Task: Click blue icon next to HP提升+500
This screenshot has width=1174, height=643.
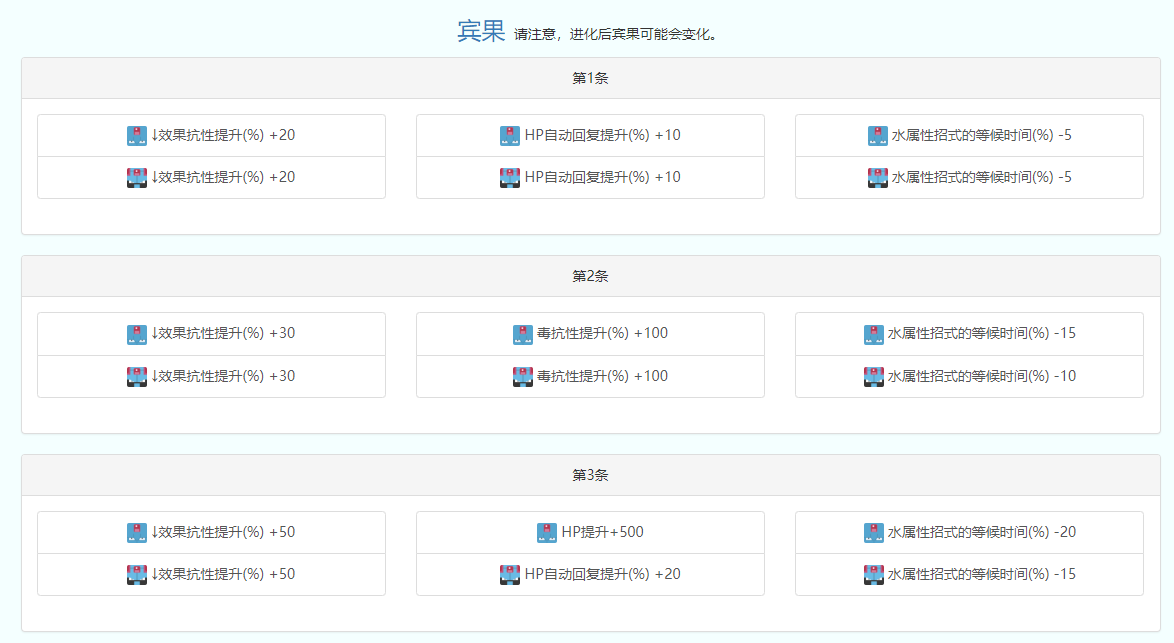Action: [x=547, y=533]
